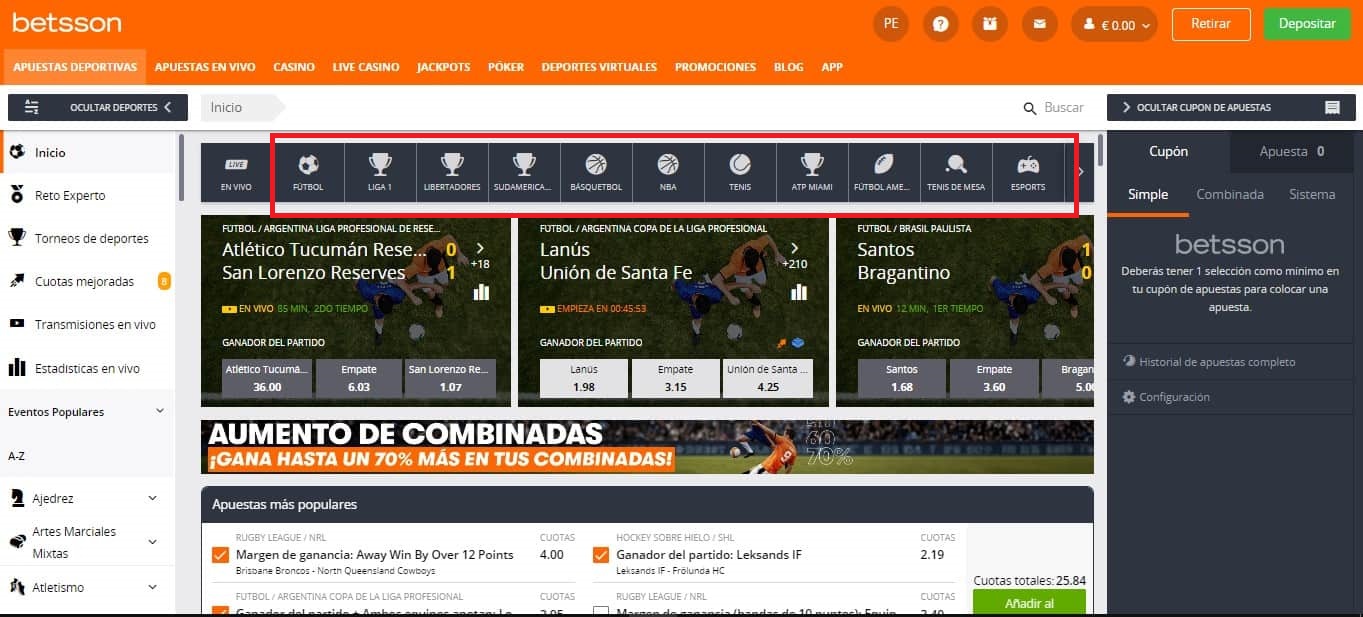Open Estadísticas en vivo in the sidebar
1363x617 pixels.
coord(87,368)
